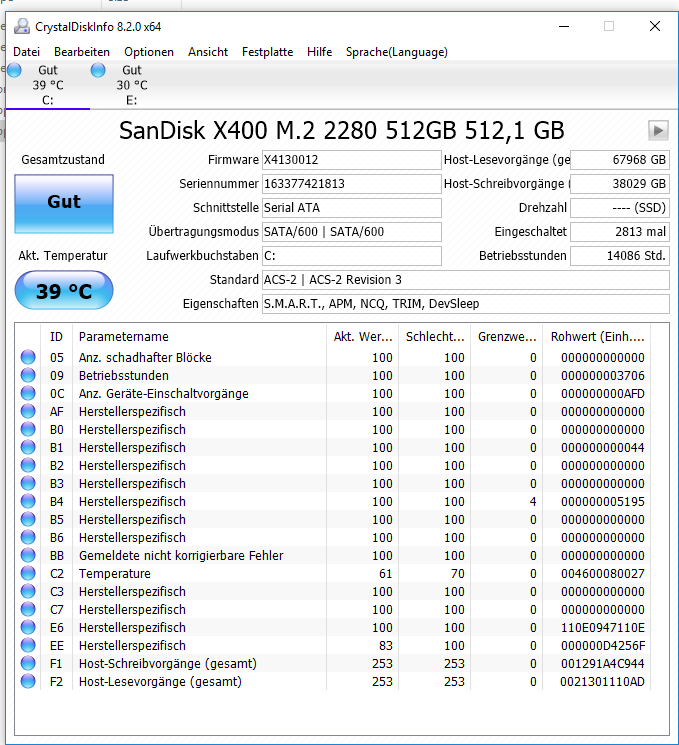Viewport: 679px width, 745px height.
Task: Select the C: drive tab
Action: [x=48, y=85]
